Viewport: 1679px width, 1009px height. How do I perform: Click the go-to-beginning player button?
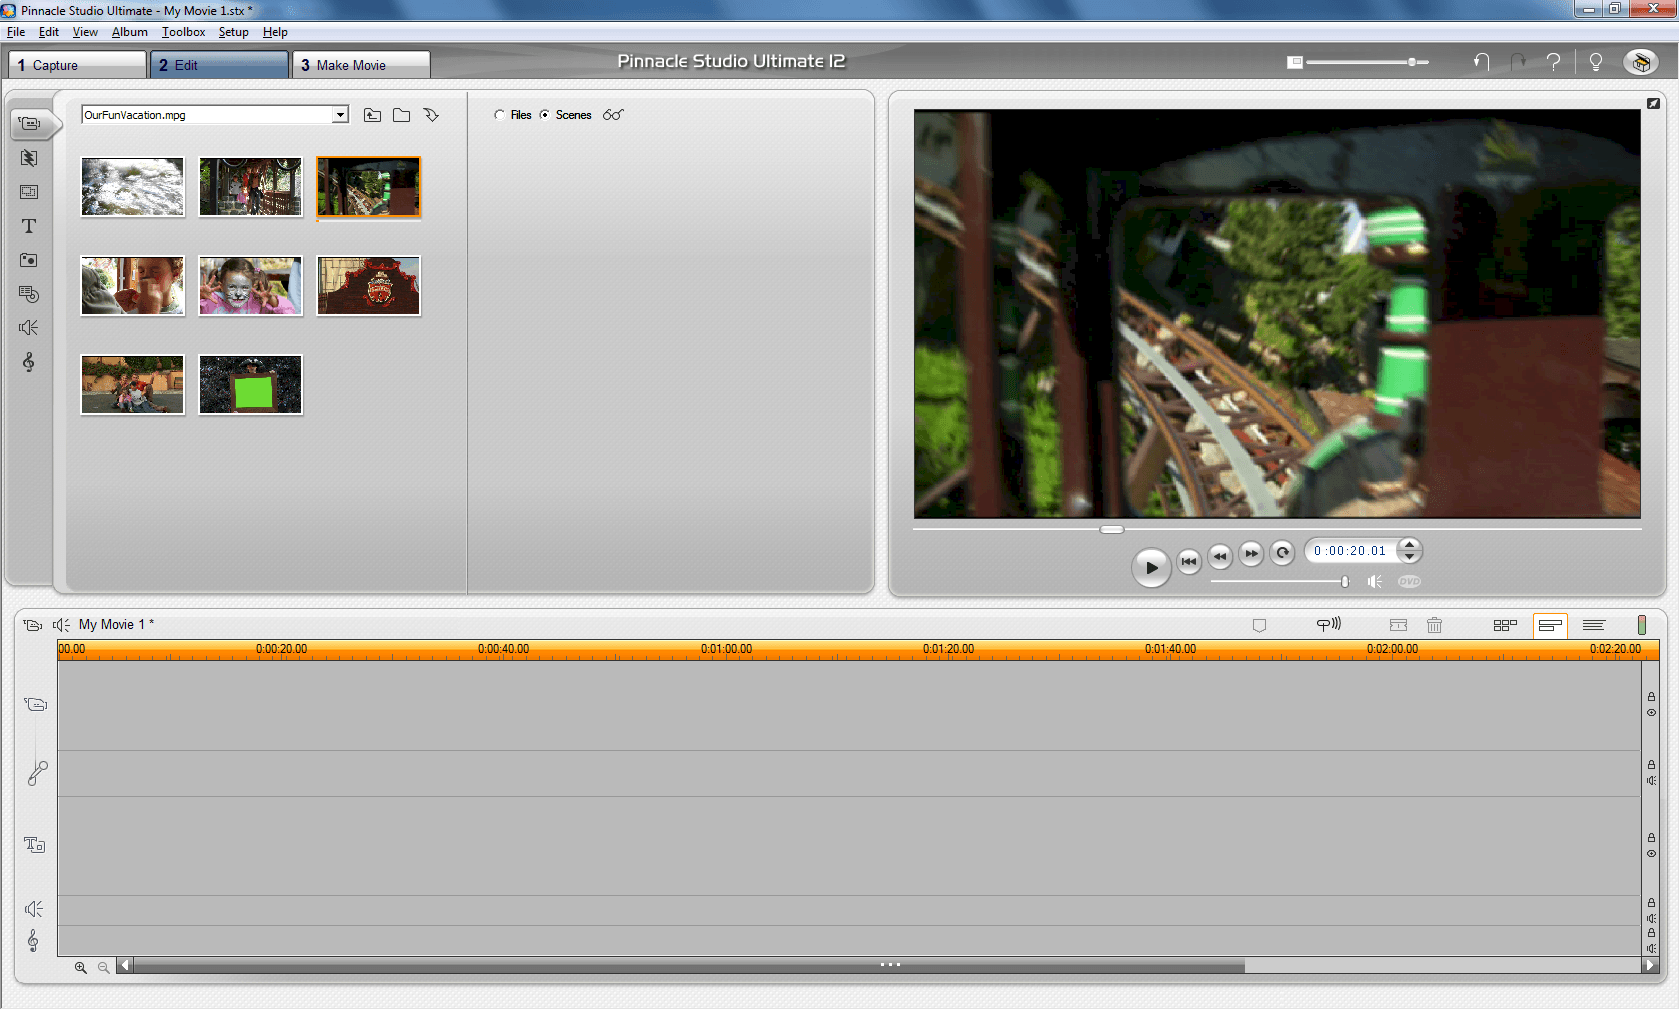1188,561
